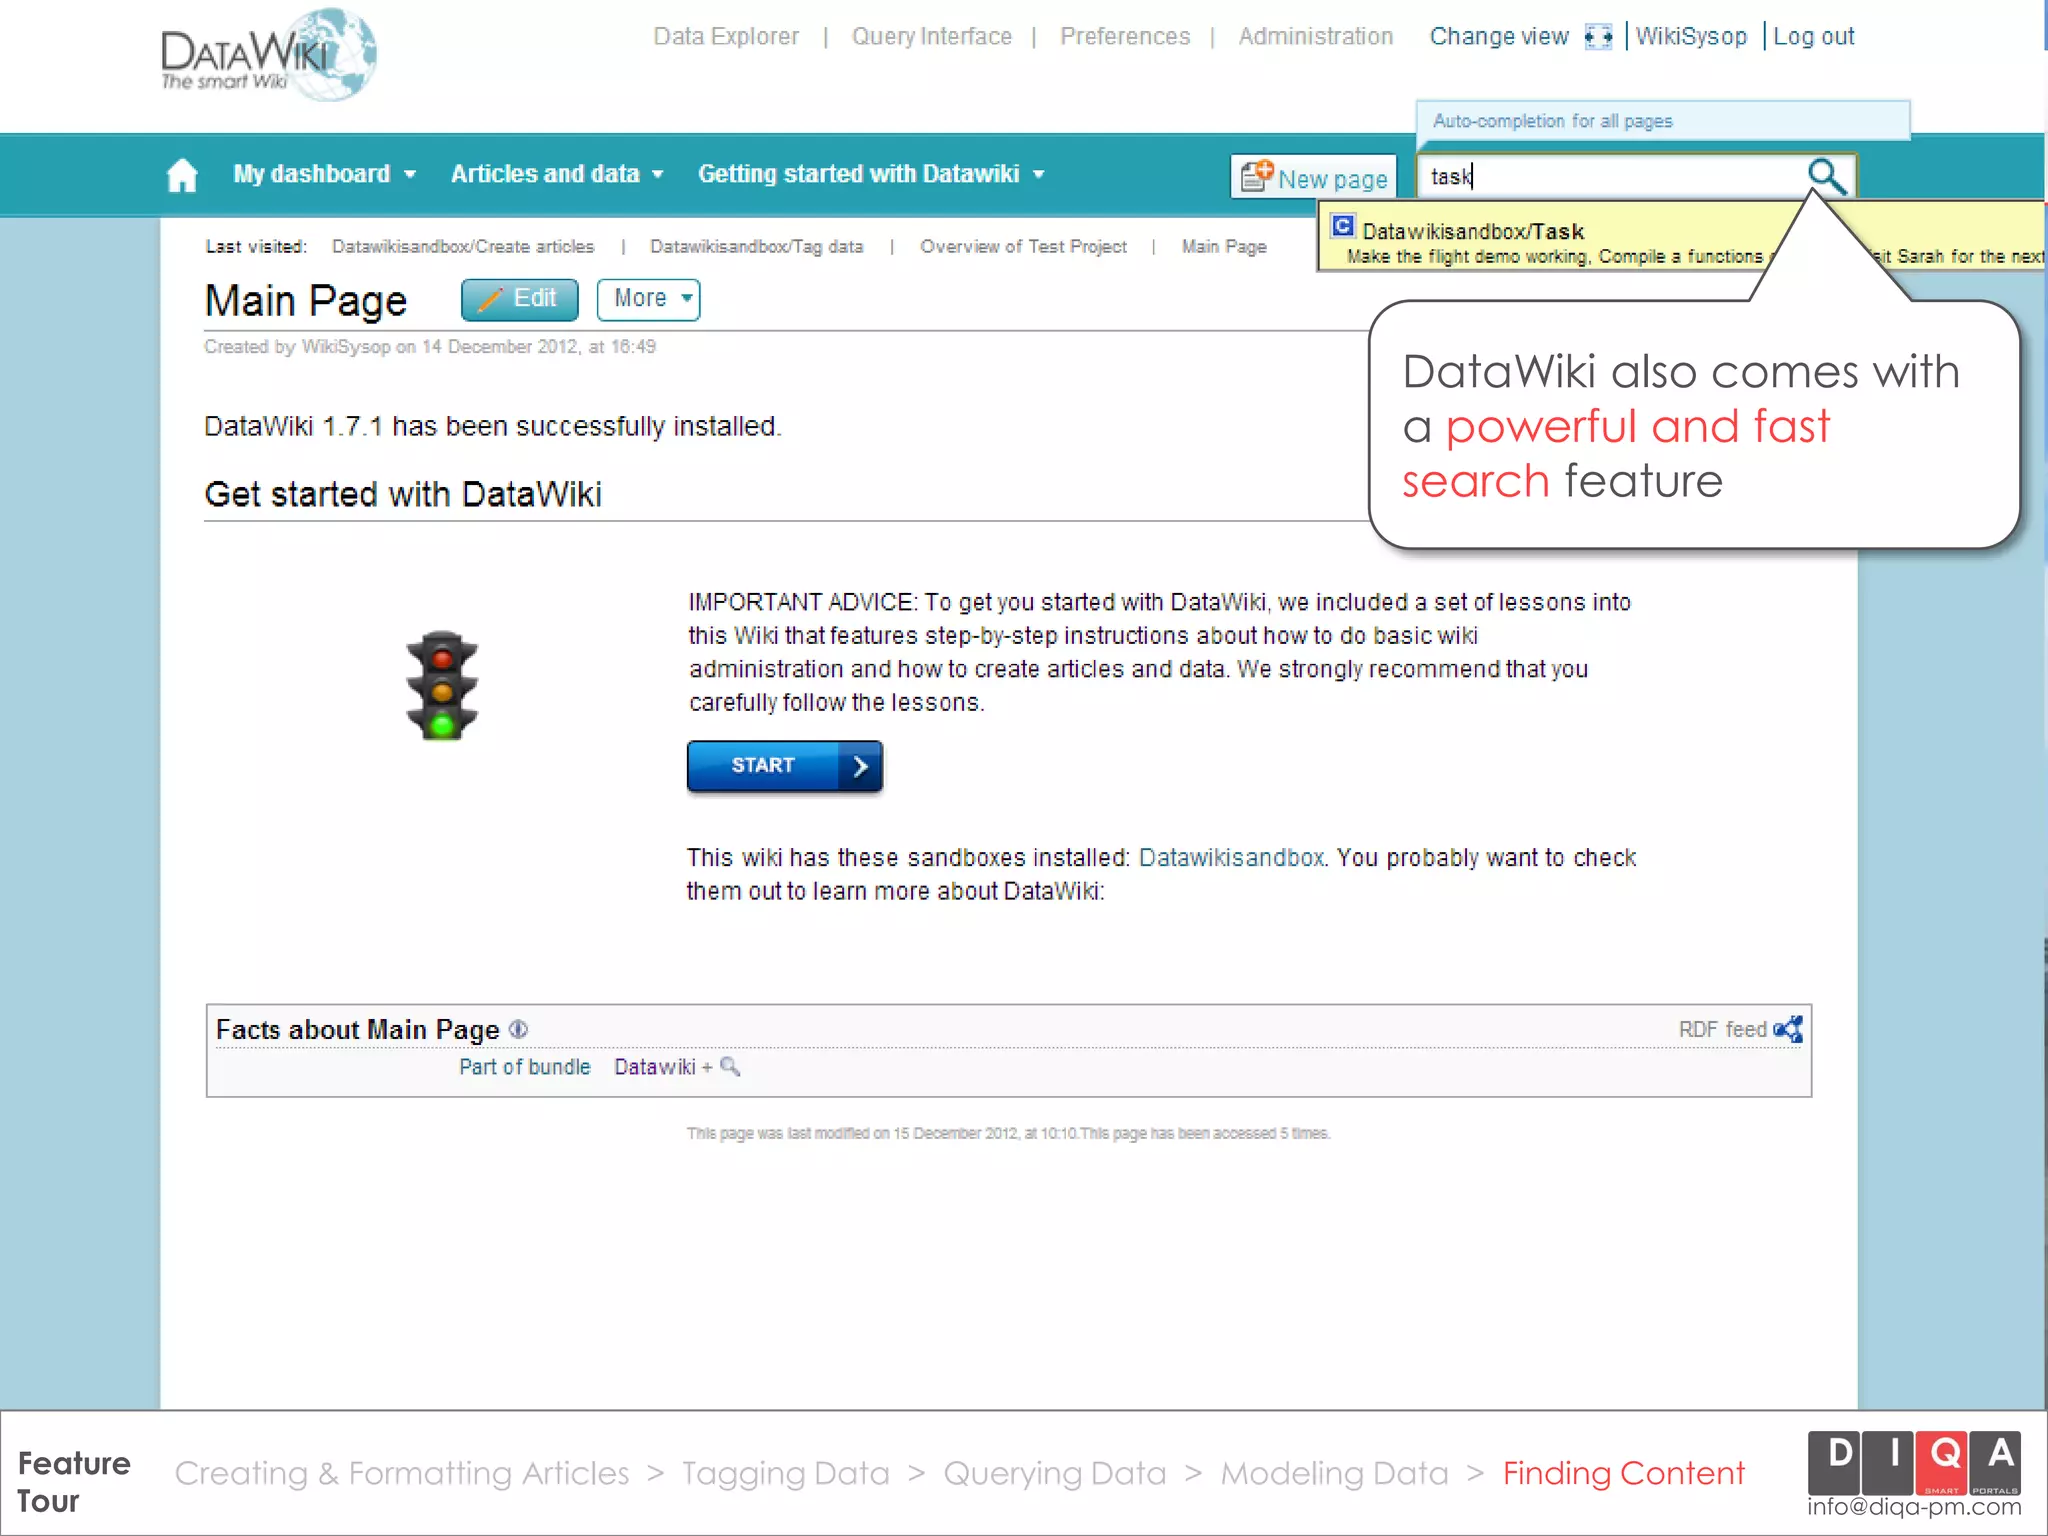
Task: Click the START button
Action: [784, 766]
